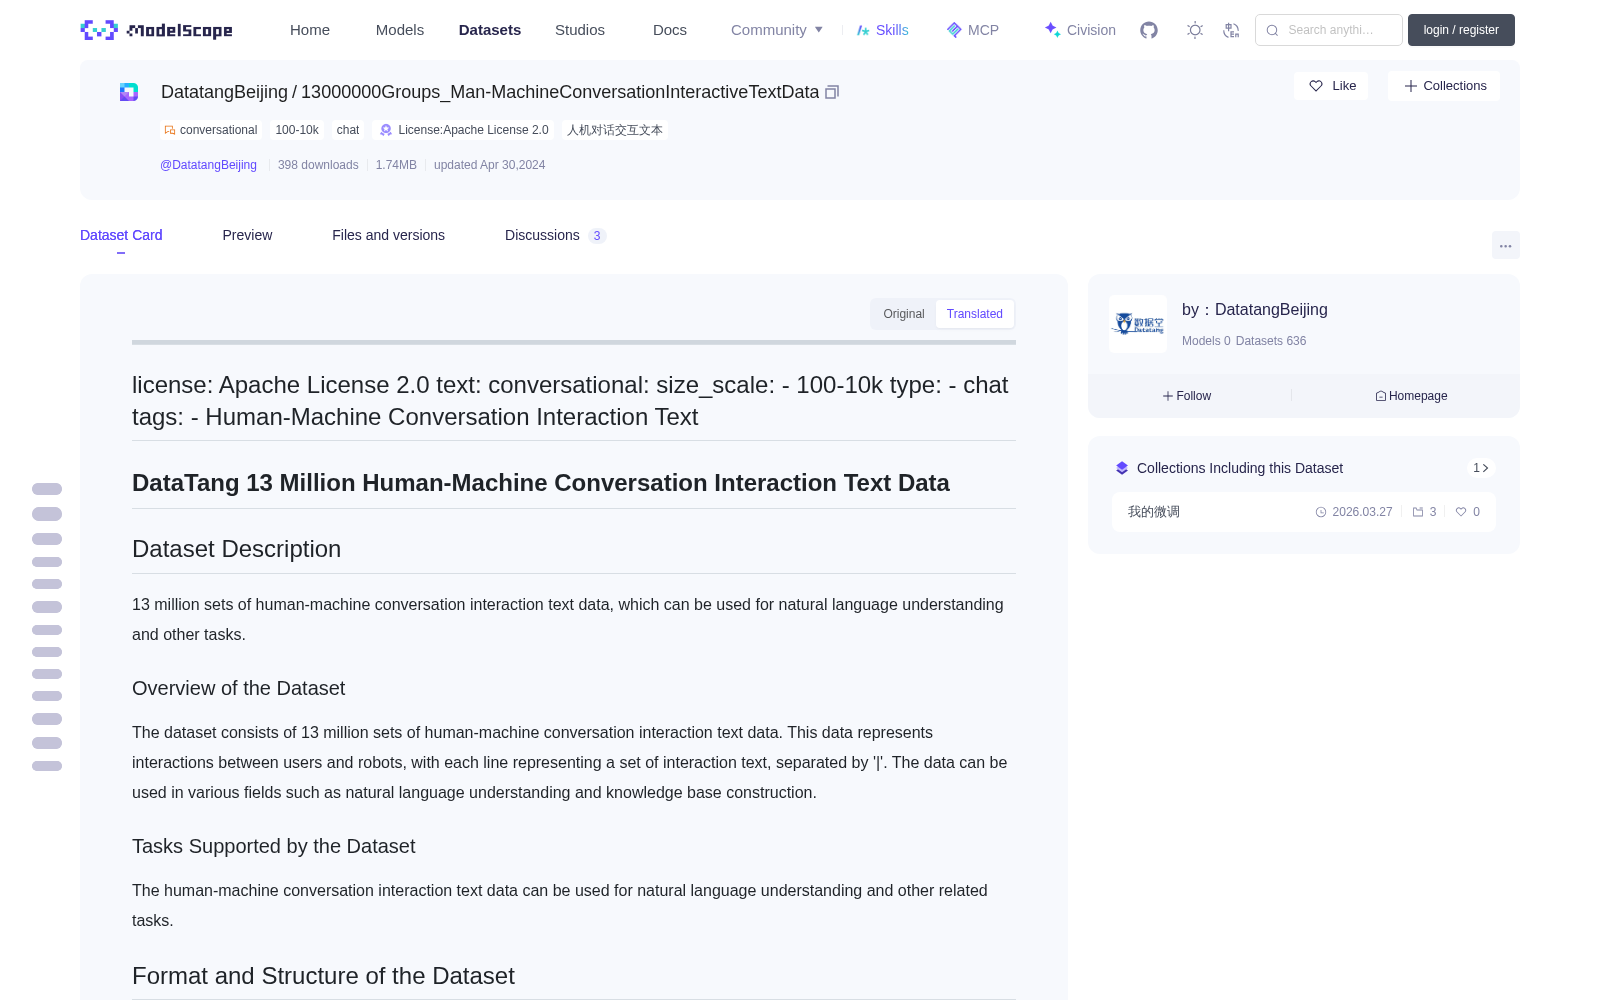The height and width of the screenshot is (1000, 1600).
Task: Open the Docs menu item
Action: [670, 30]
